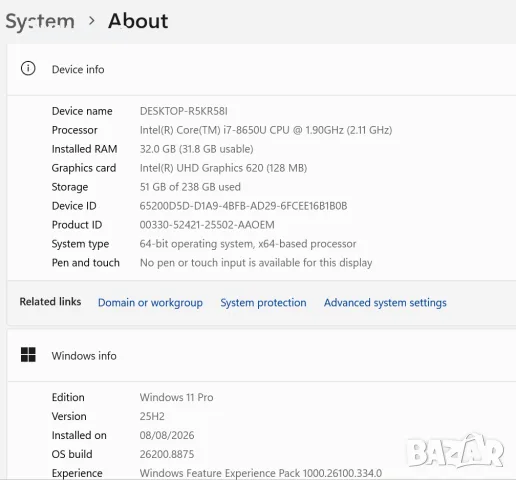Click the System breadcrumb link
The width and height of the screenshot is (516, 480).
click(x=40, y=21)
